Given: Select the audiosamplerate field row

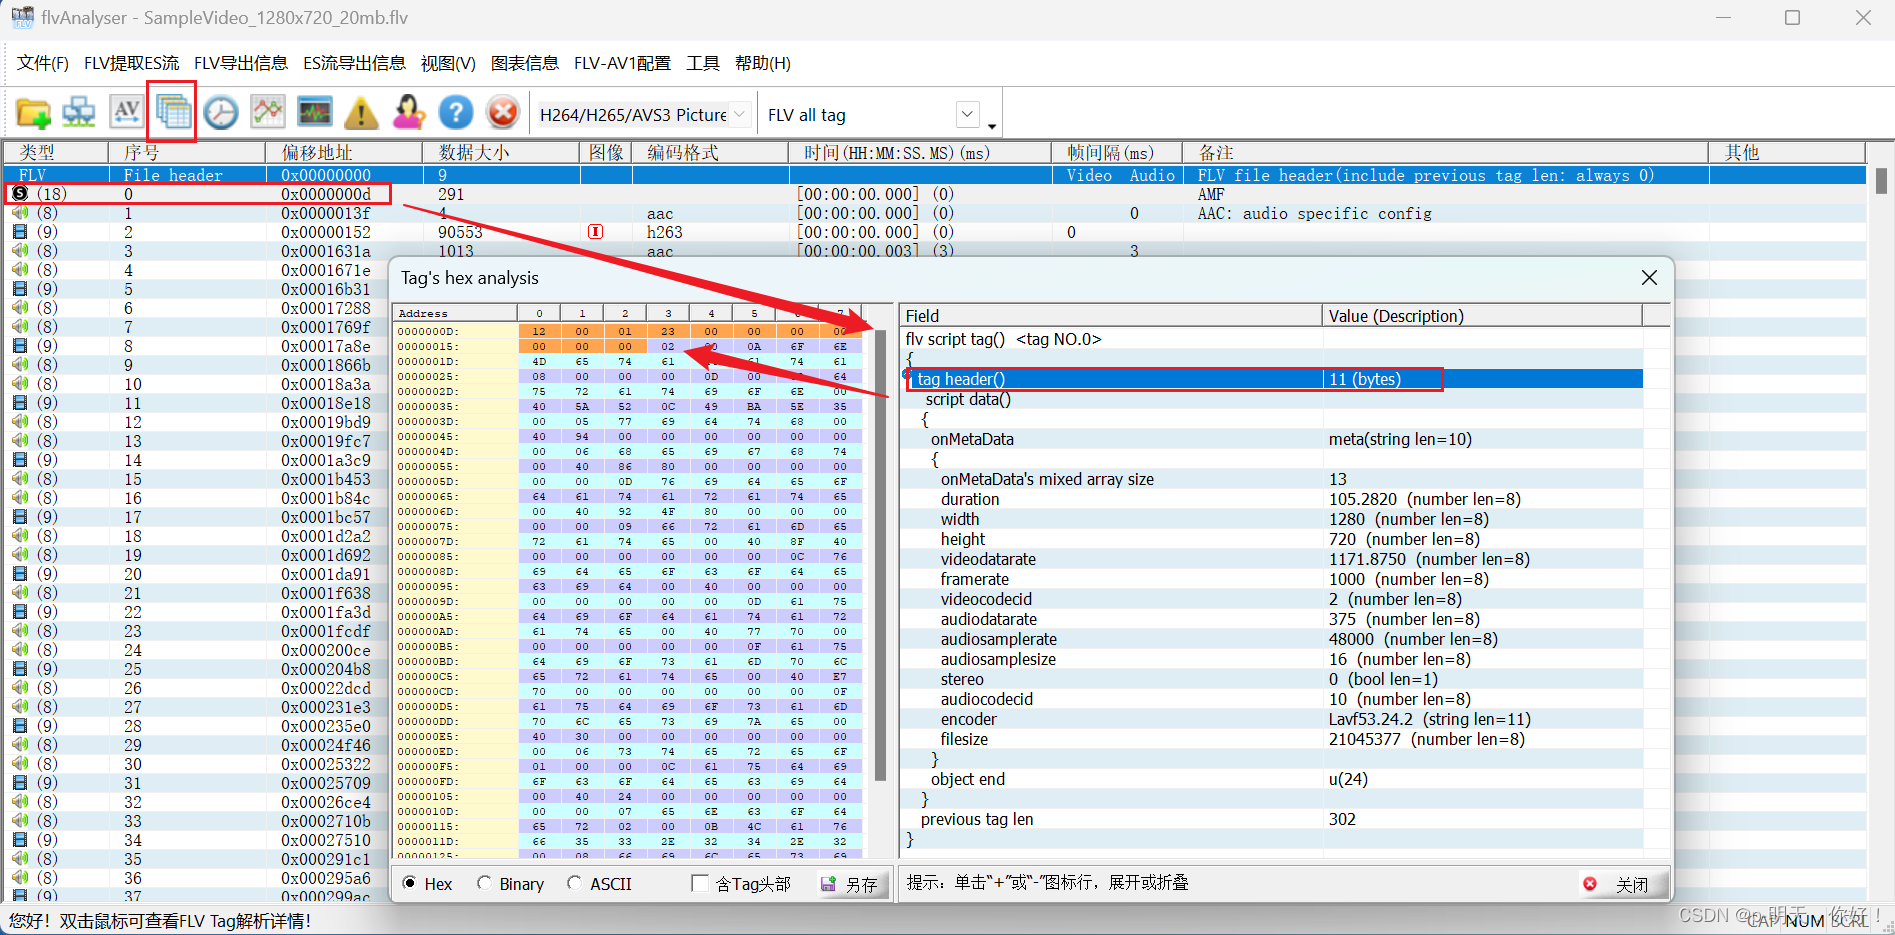Looking at the screenshot, I should tap(1270, 639).
